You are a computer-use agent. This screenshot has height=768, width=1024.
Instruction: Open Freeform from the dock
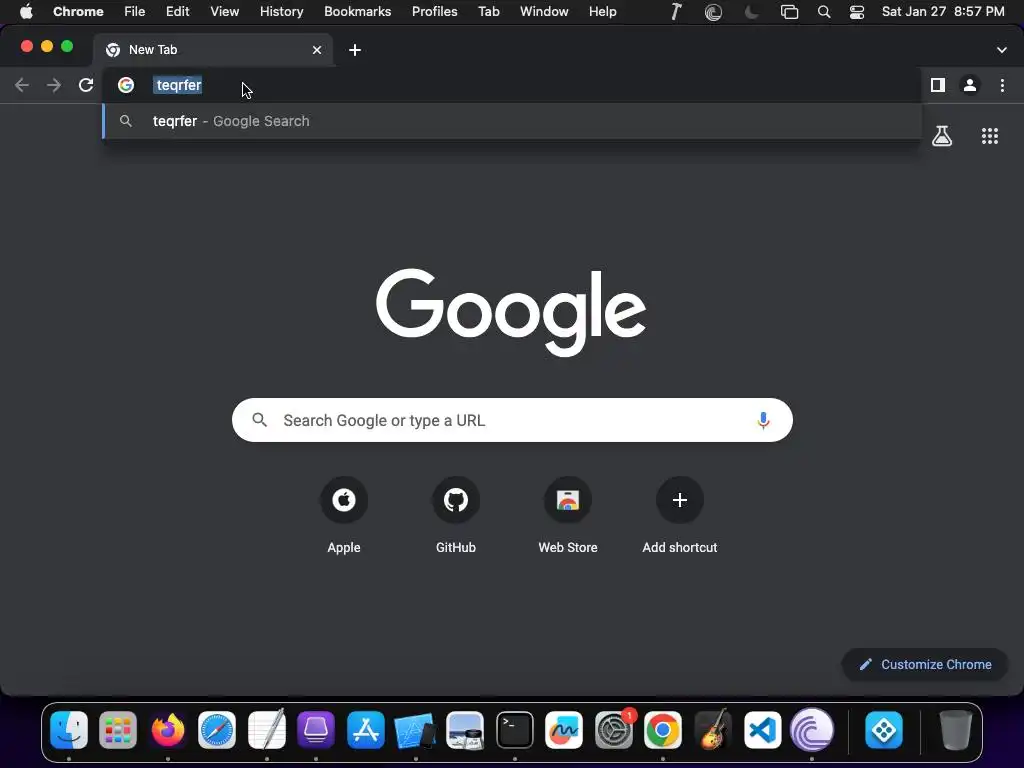(564, 729)
